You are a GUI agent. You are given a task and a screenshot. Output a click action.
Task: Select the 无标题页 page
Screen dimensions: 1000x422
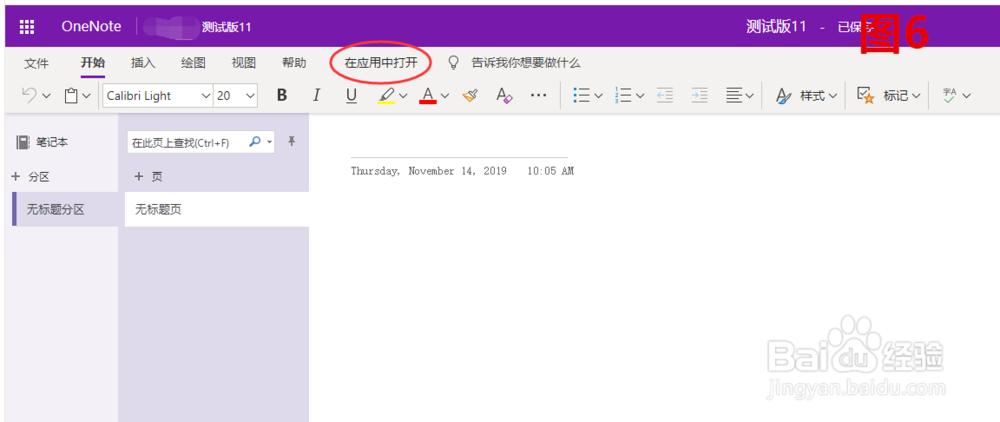click(217, 209)
